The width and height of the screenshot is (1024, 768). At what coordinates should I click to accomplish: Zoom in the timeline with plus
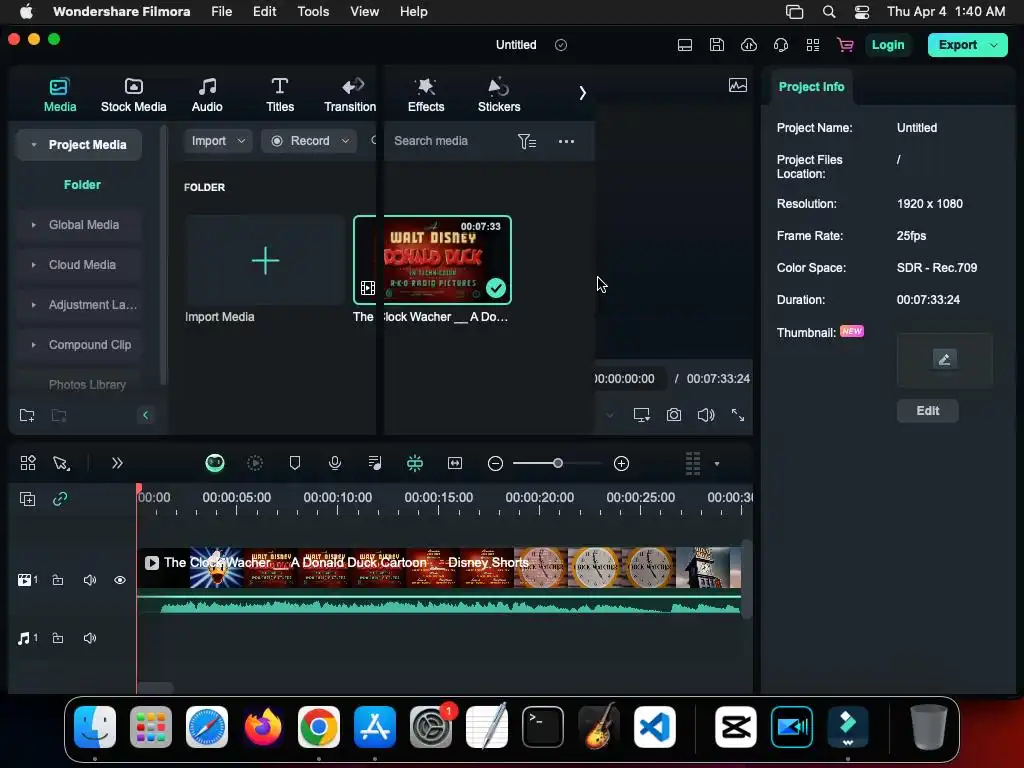(x=622, y=464)
